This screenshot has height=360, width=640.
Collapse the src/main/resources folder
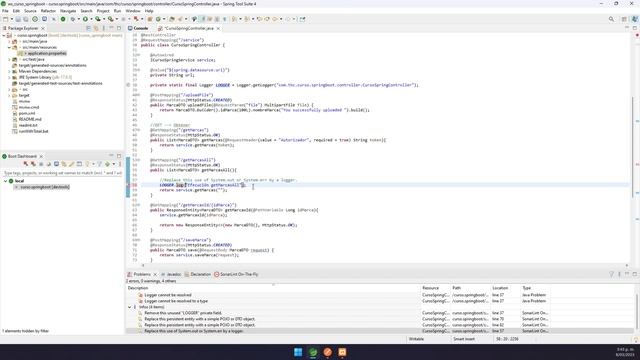point(9,47)
